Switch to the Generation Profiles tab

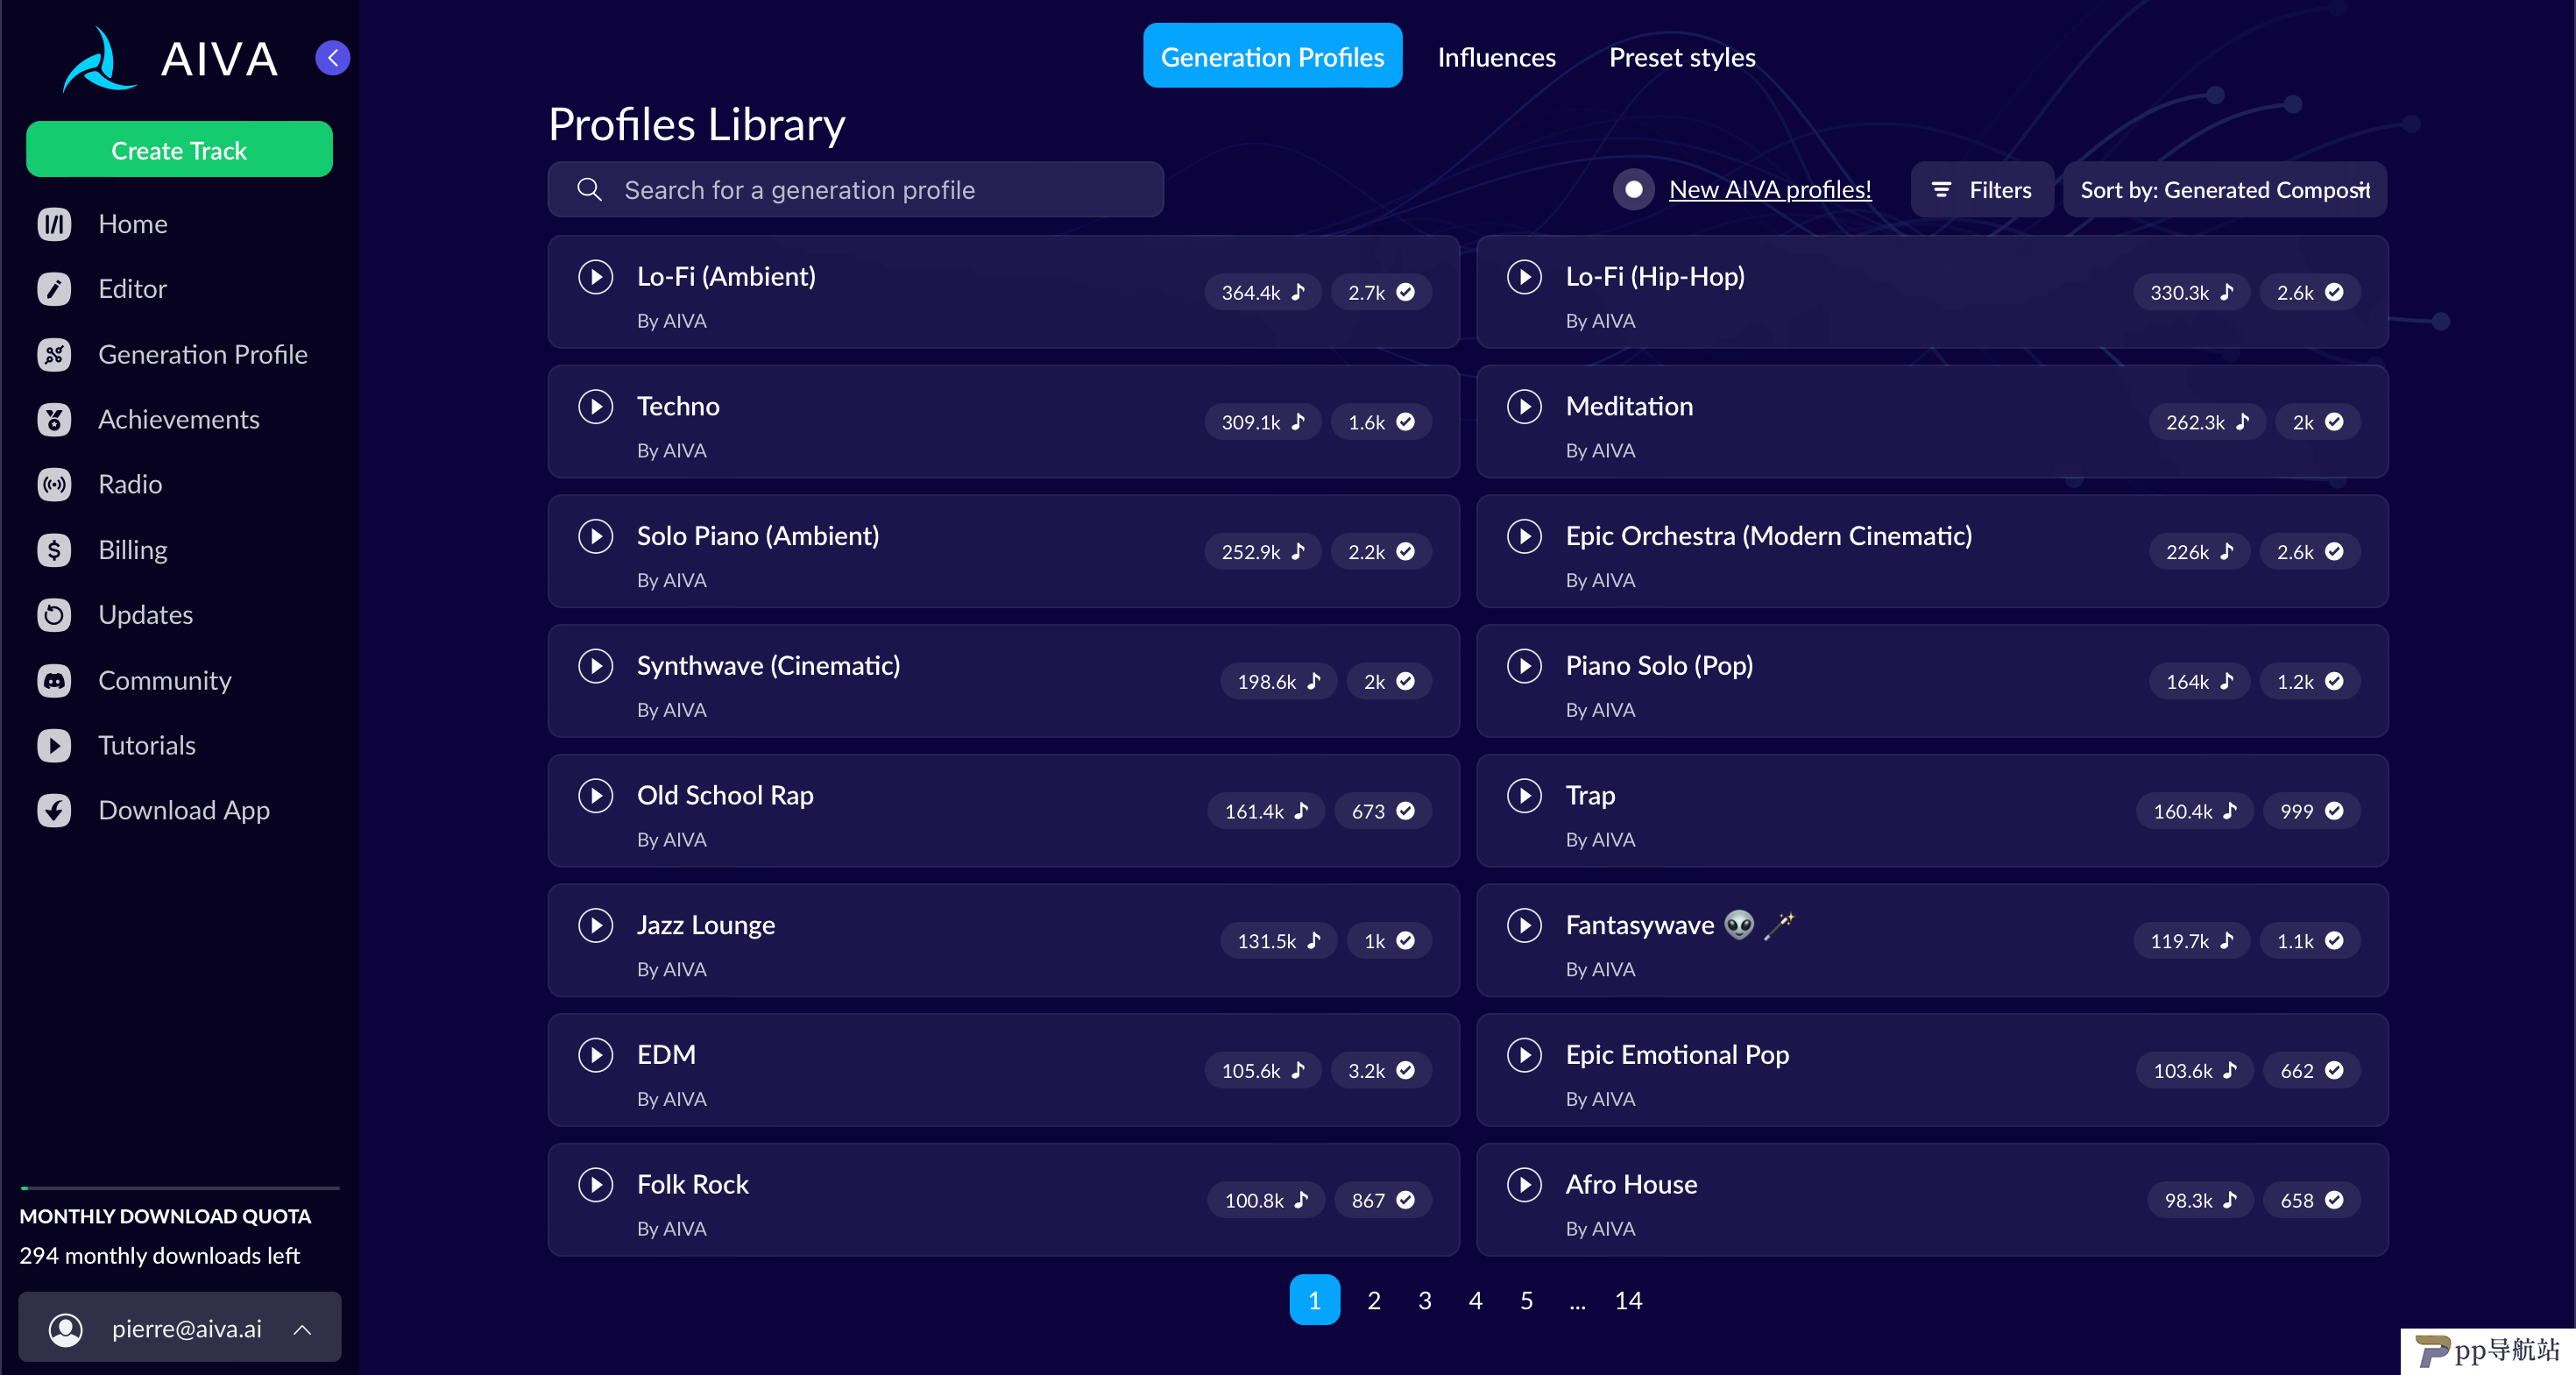[x=1272, y=56]
